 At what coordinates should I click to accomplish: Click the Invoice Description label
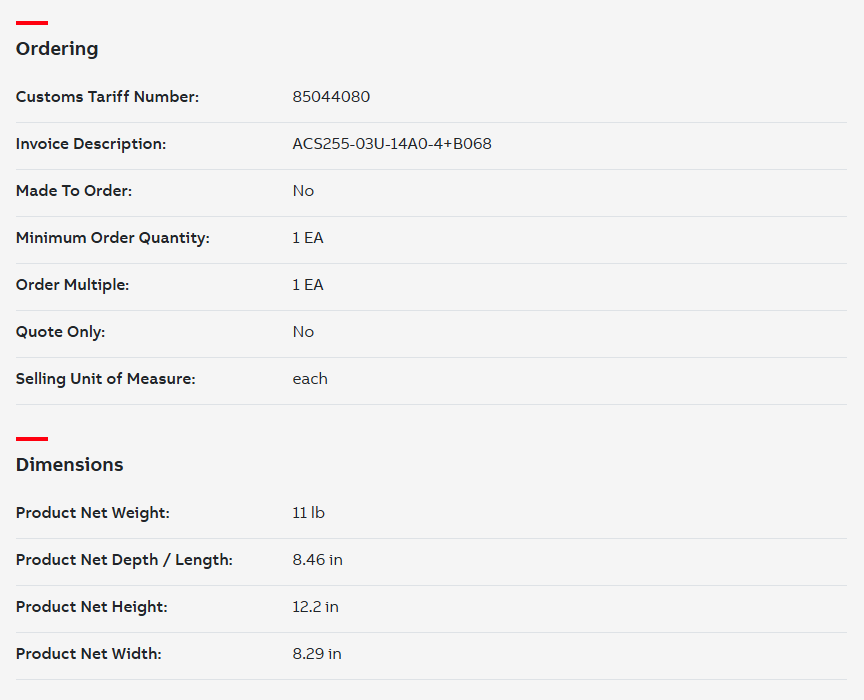(91, 144)
